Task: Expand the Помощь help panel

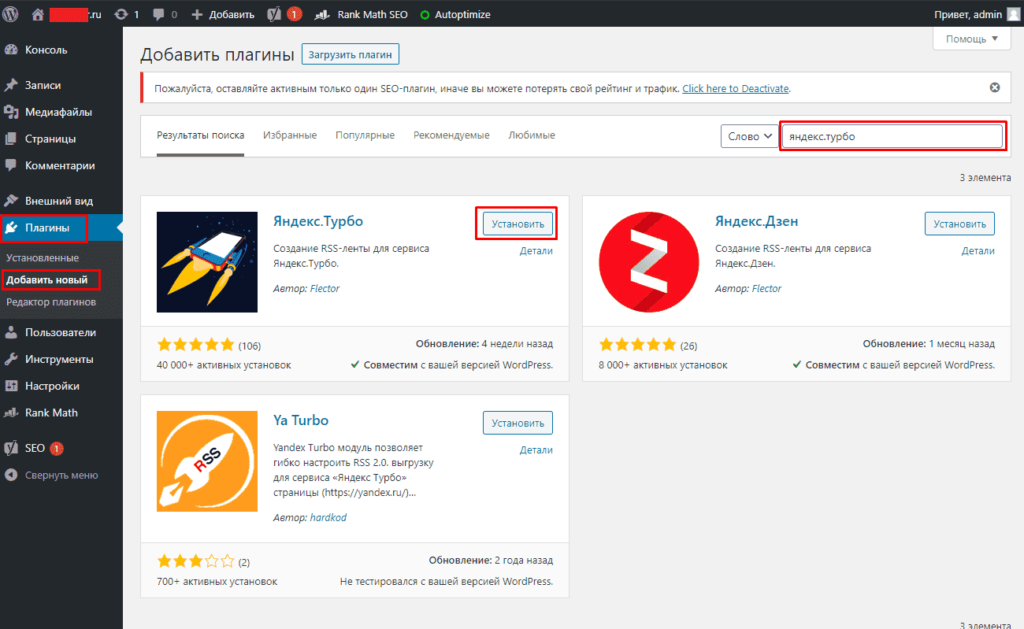Action: pos(972,39)
